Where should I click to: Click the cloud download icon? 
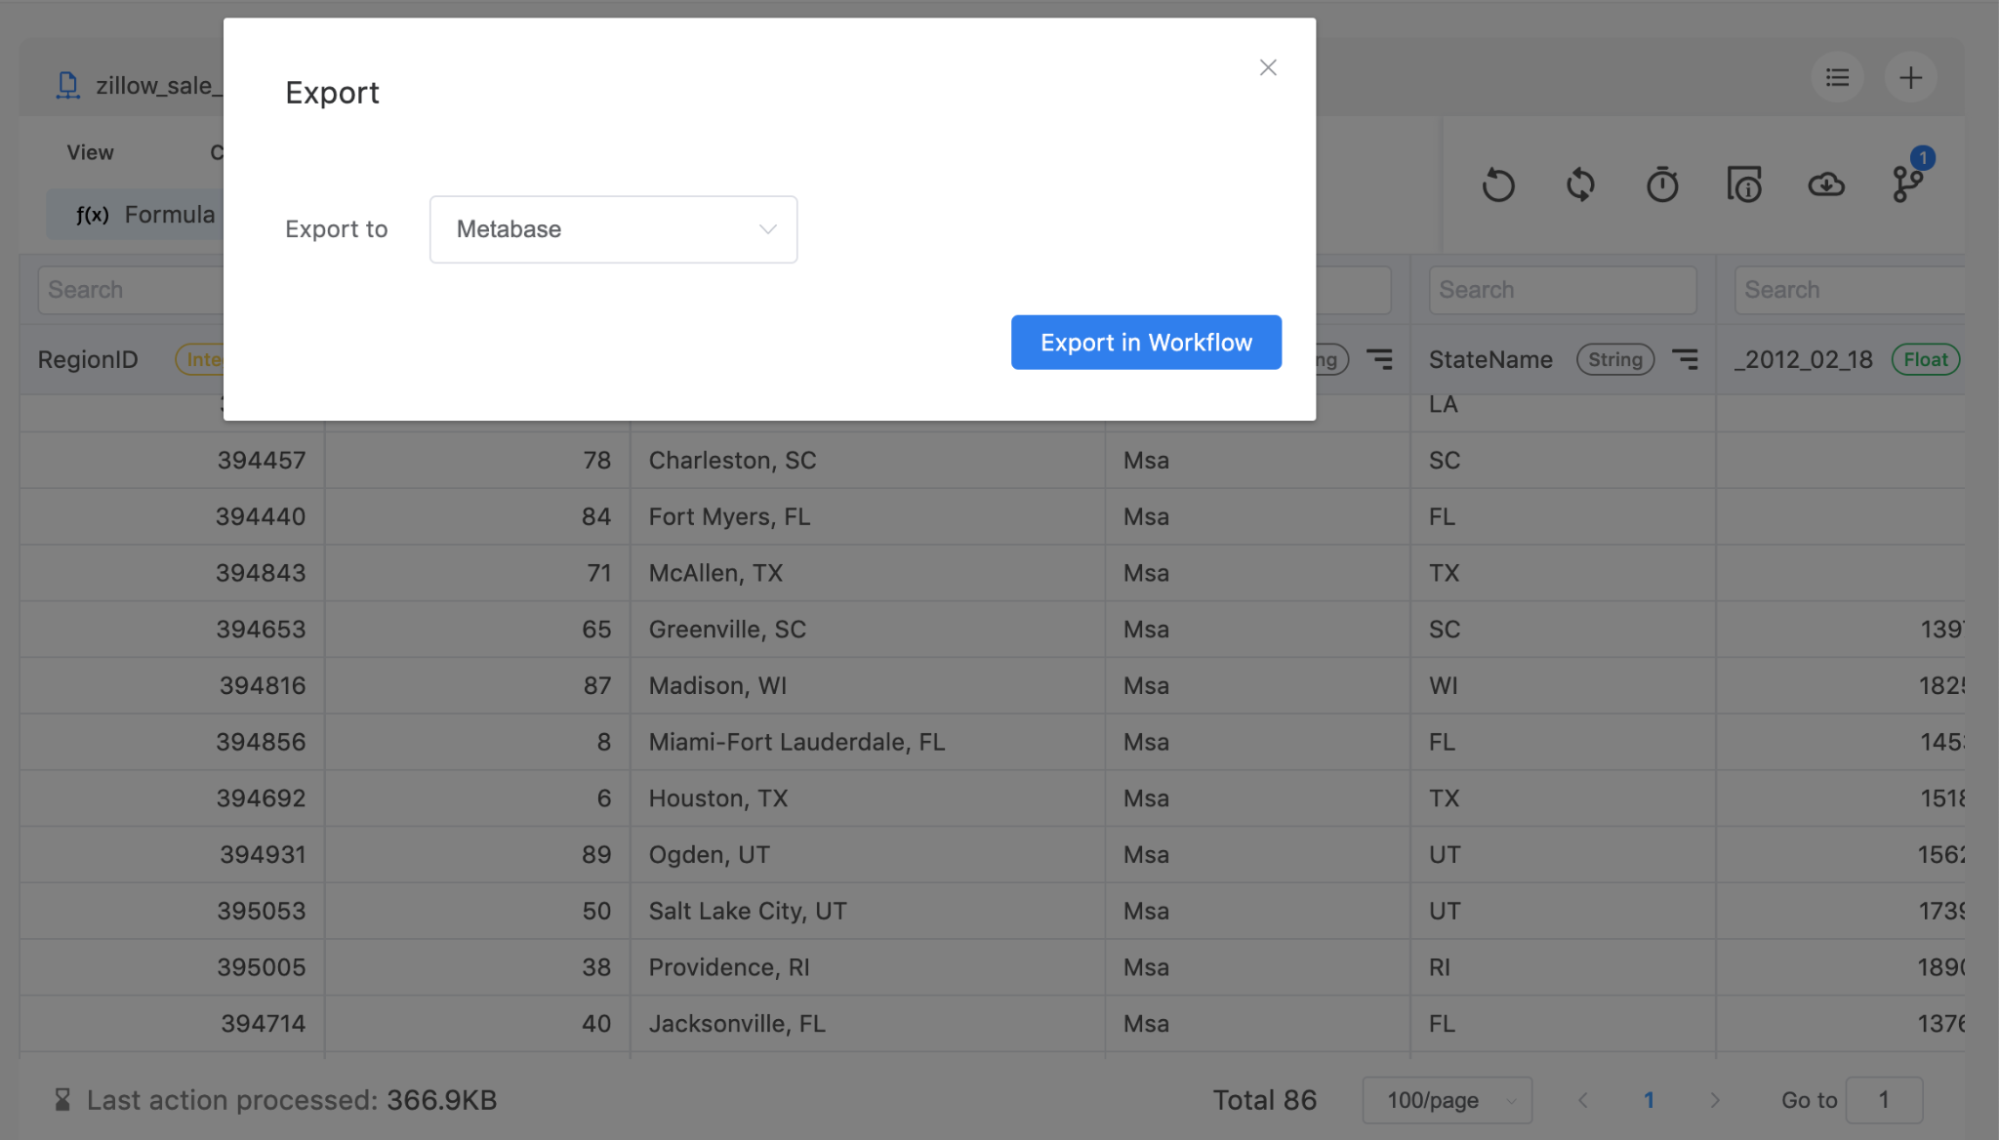tap(1826, 185)
